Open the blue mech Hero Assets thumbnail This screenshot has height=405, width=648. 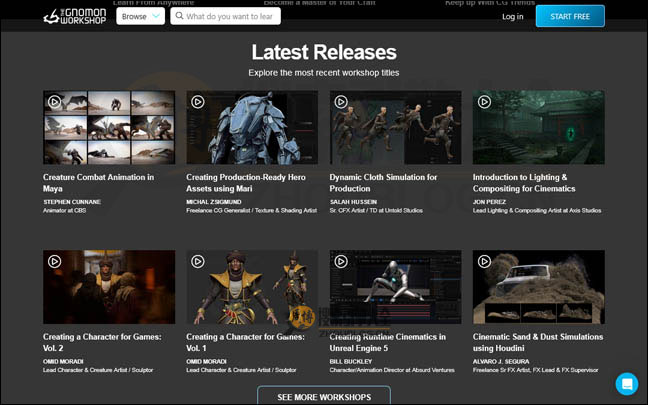[252, 127]
